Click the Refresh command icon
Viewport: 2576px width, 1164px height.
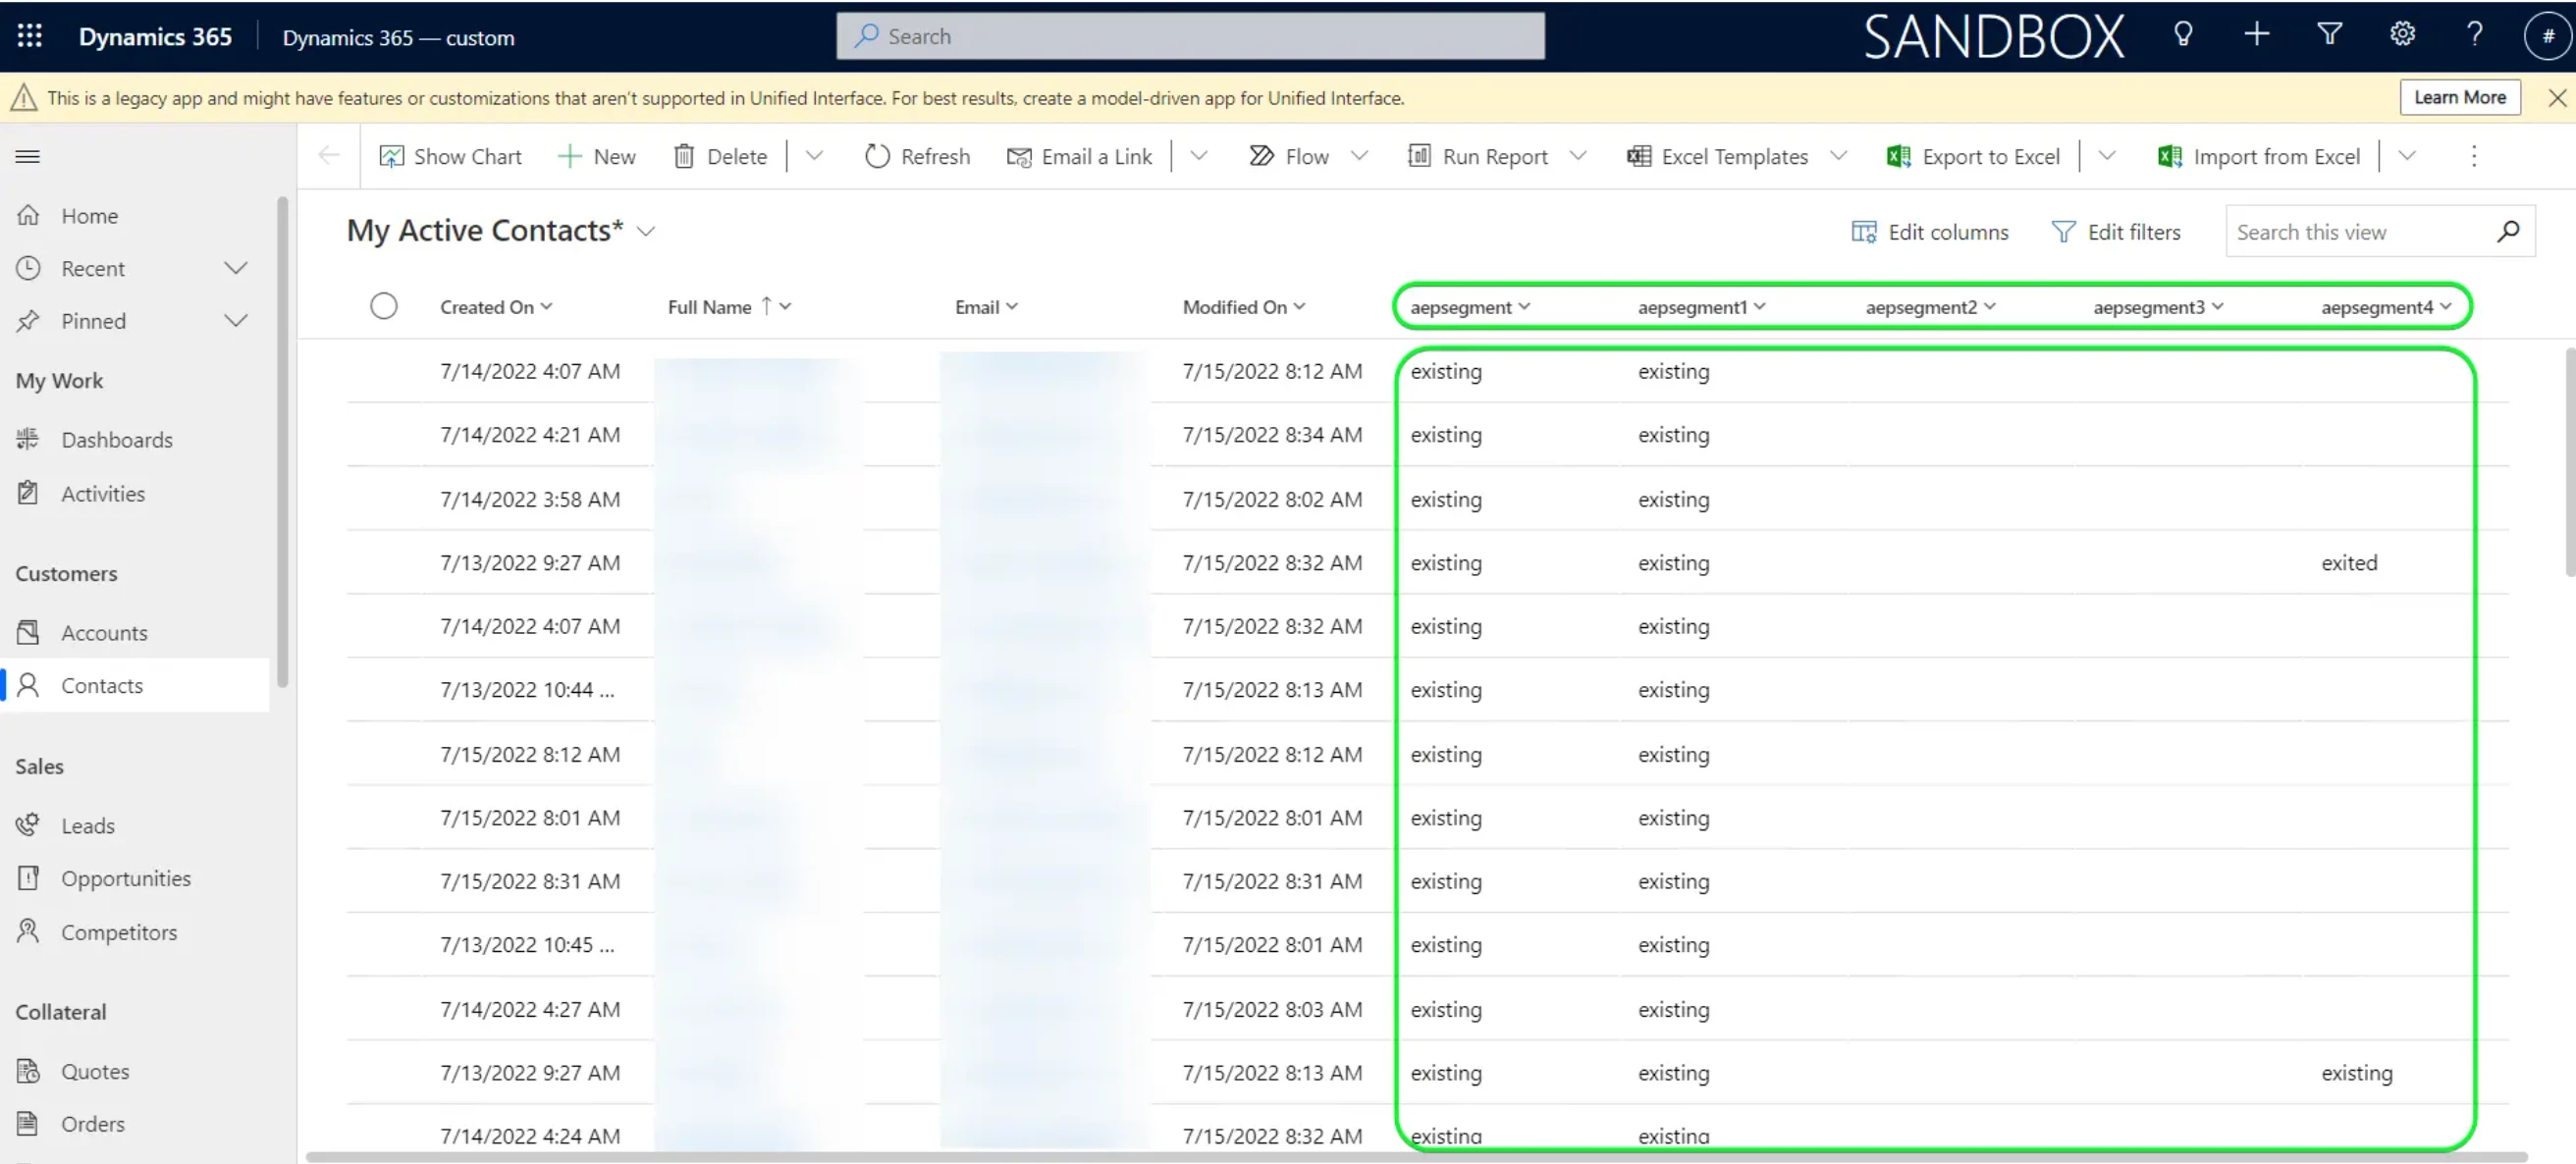(x=877, y=156)
